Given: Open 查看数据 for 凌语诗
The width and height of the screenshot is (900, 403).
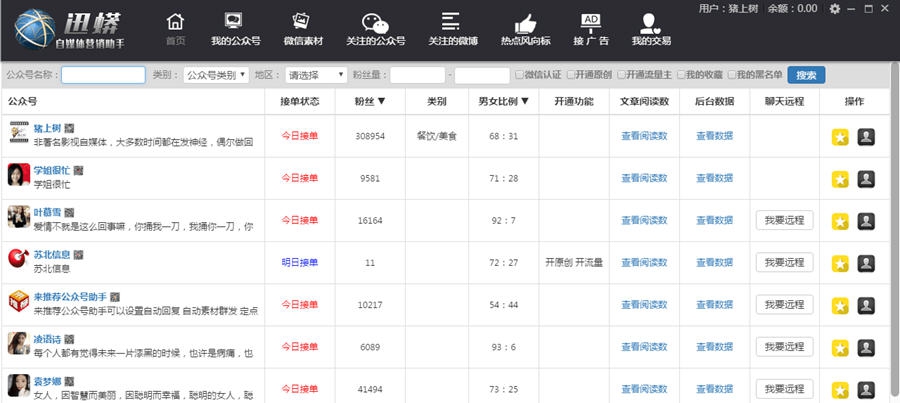Looking at the screenshot, I should click(x=715, y=347).
